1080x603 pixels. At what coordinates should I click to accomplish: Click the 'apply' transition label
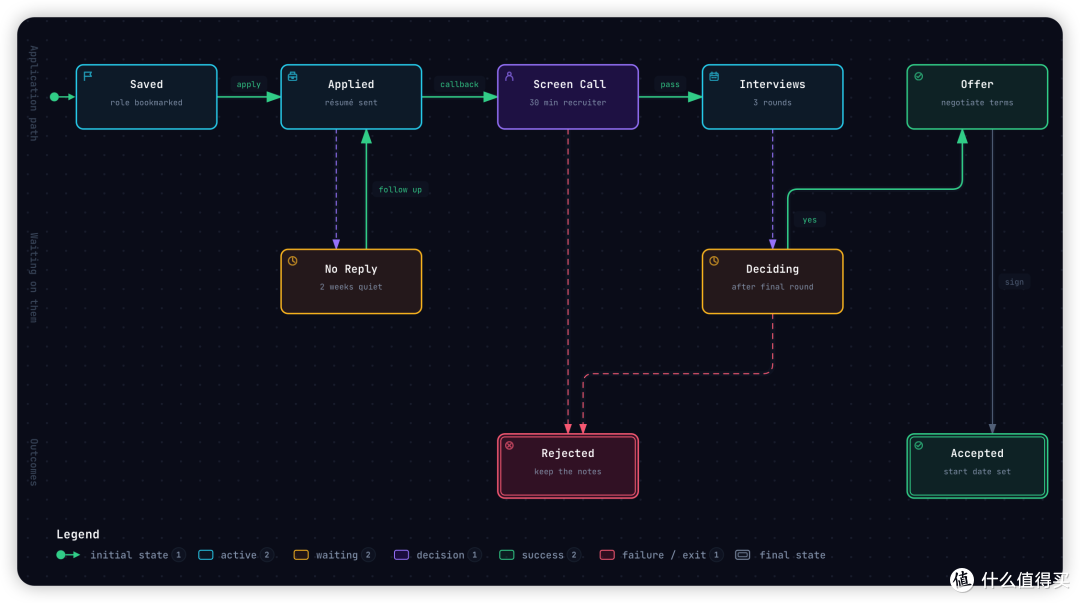click(x=249, y=84)
